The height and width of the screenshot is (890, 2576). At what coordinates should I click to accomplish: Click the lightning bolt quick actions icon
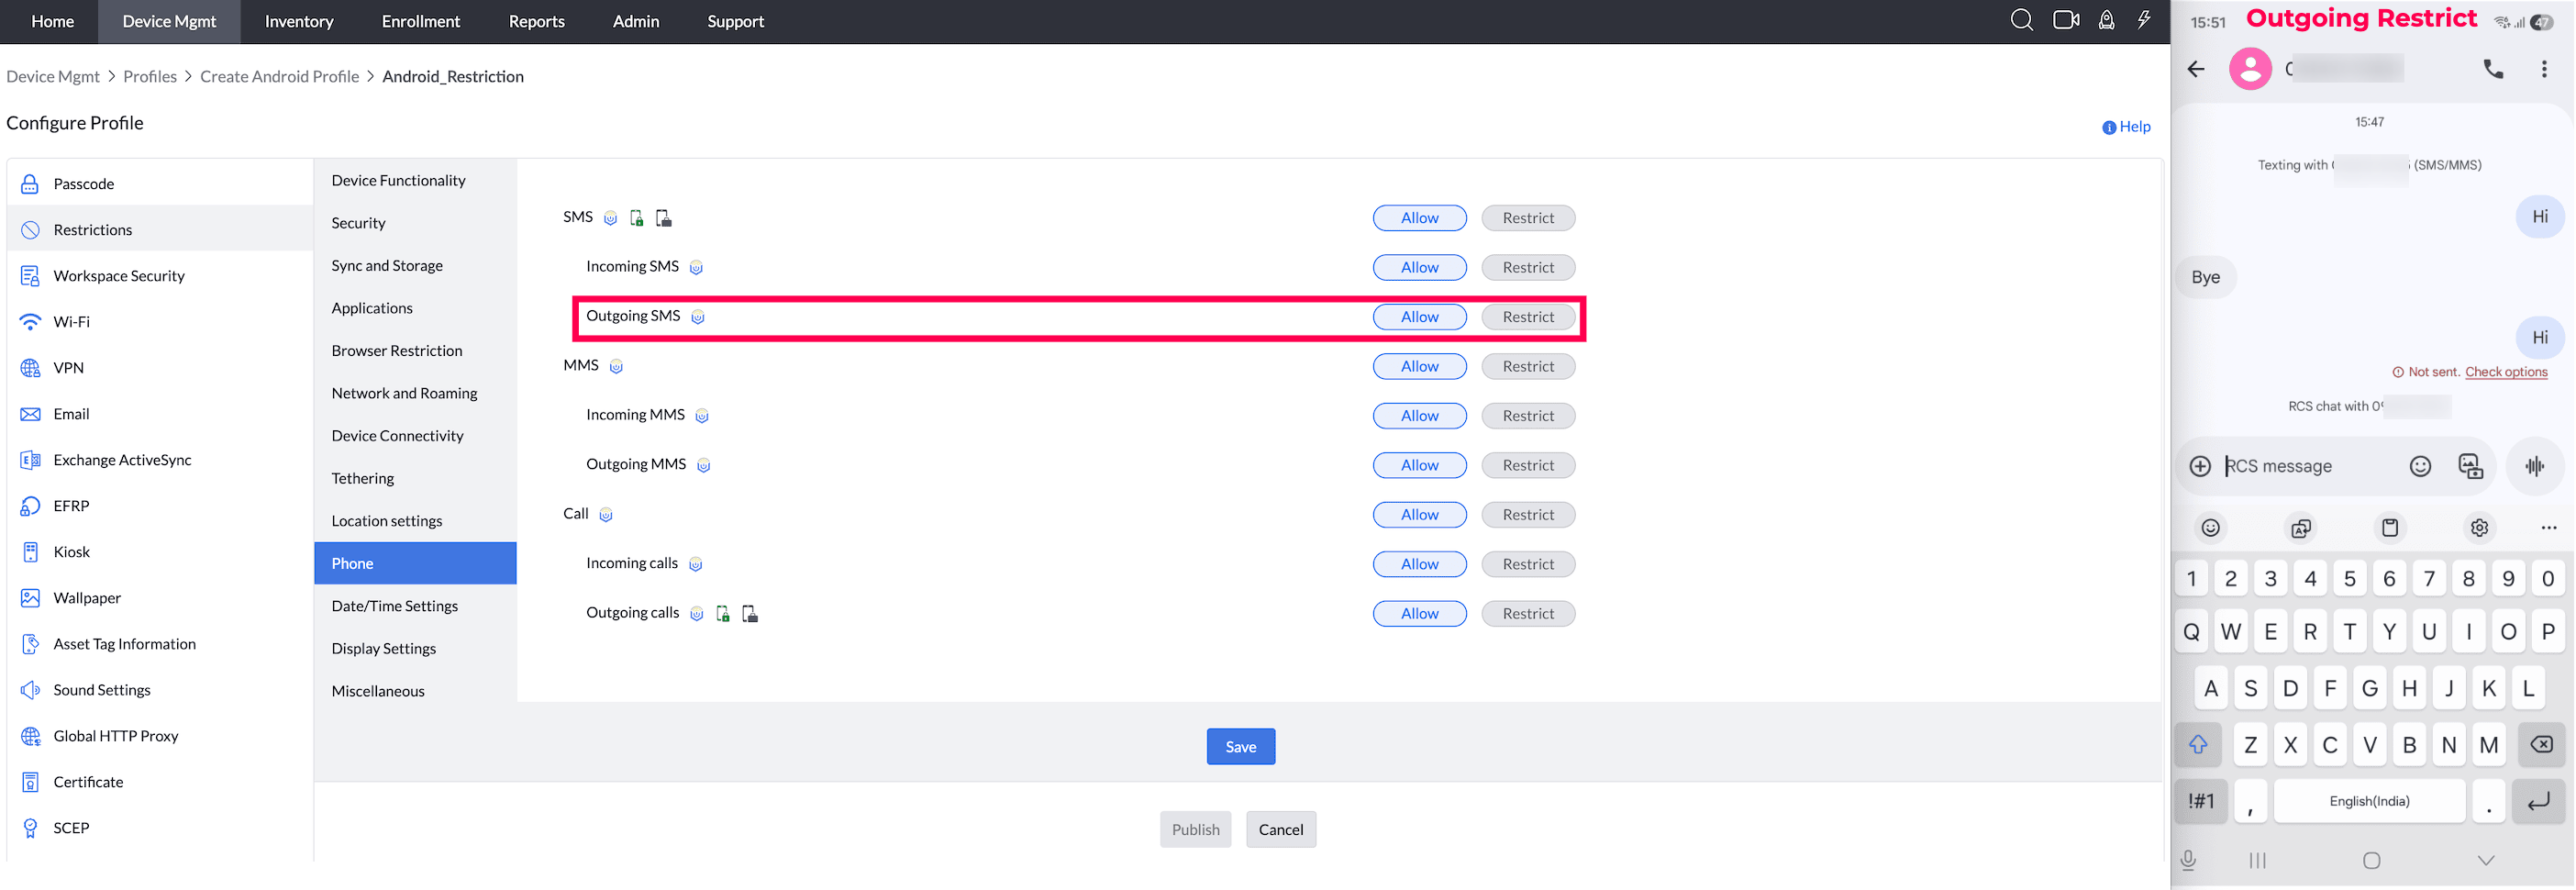[2143, 21]
